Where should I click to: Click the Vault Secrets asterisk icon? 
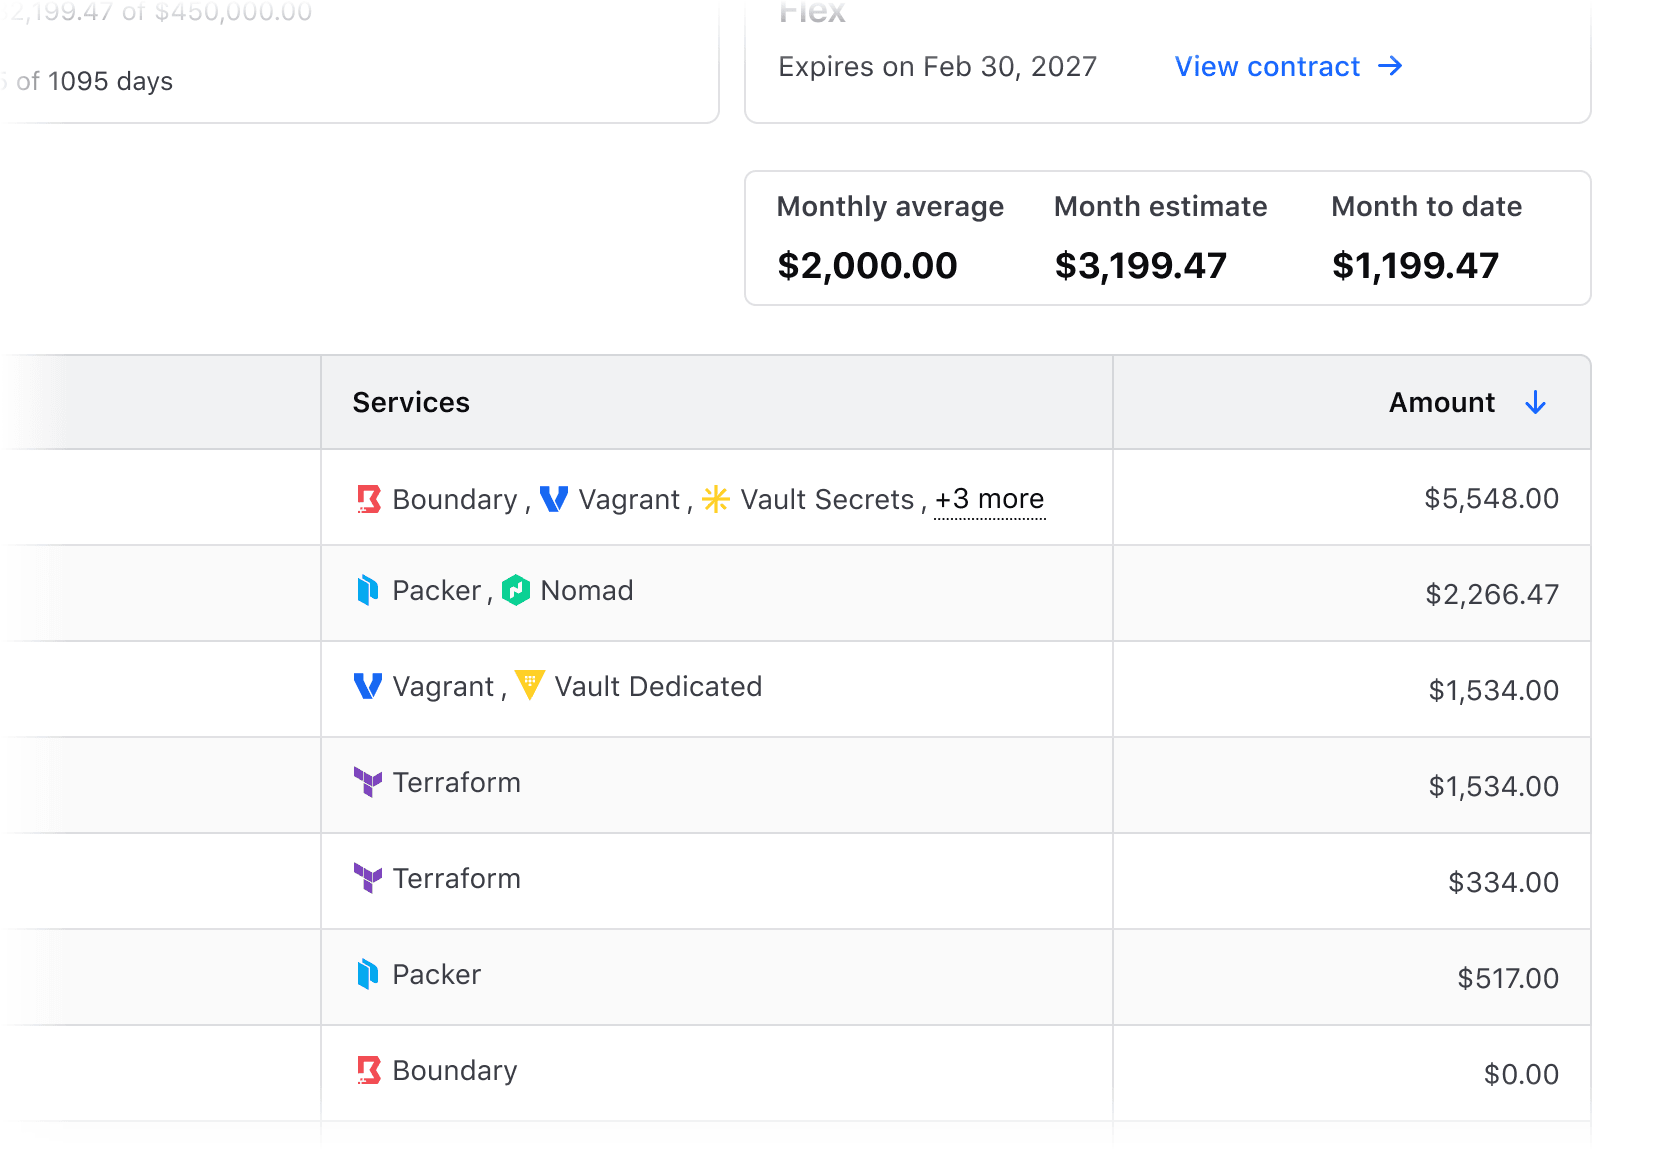[x=716, y=499]
